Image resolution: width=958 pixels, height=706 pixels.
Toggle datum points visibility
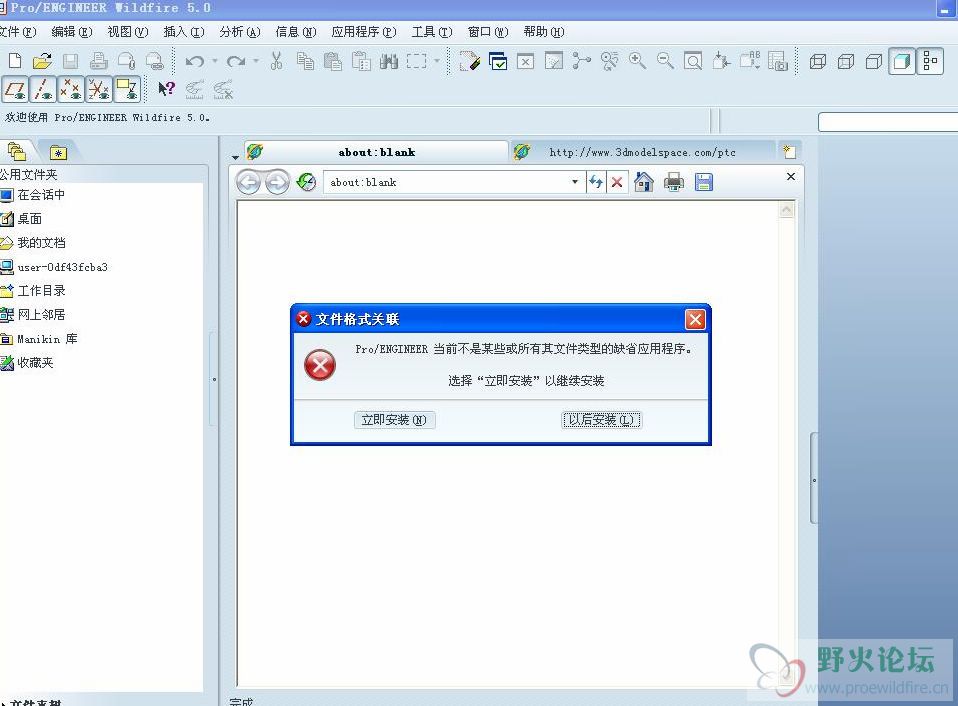pos(71,89)
